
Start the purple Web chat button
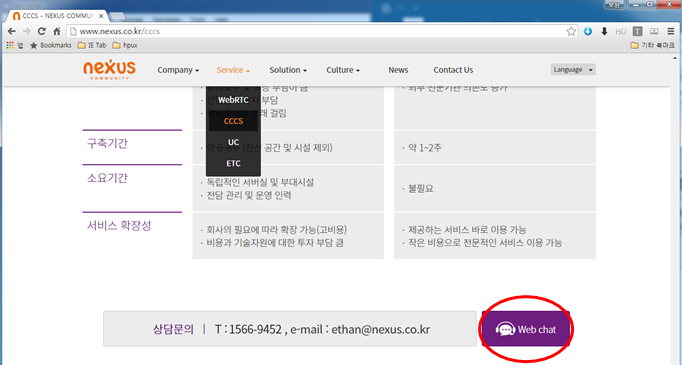pyautogui.click(x=526, y=329)
